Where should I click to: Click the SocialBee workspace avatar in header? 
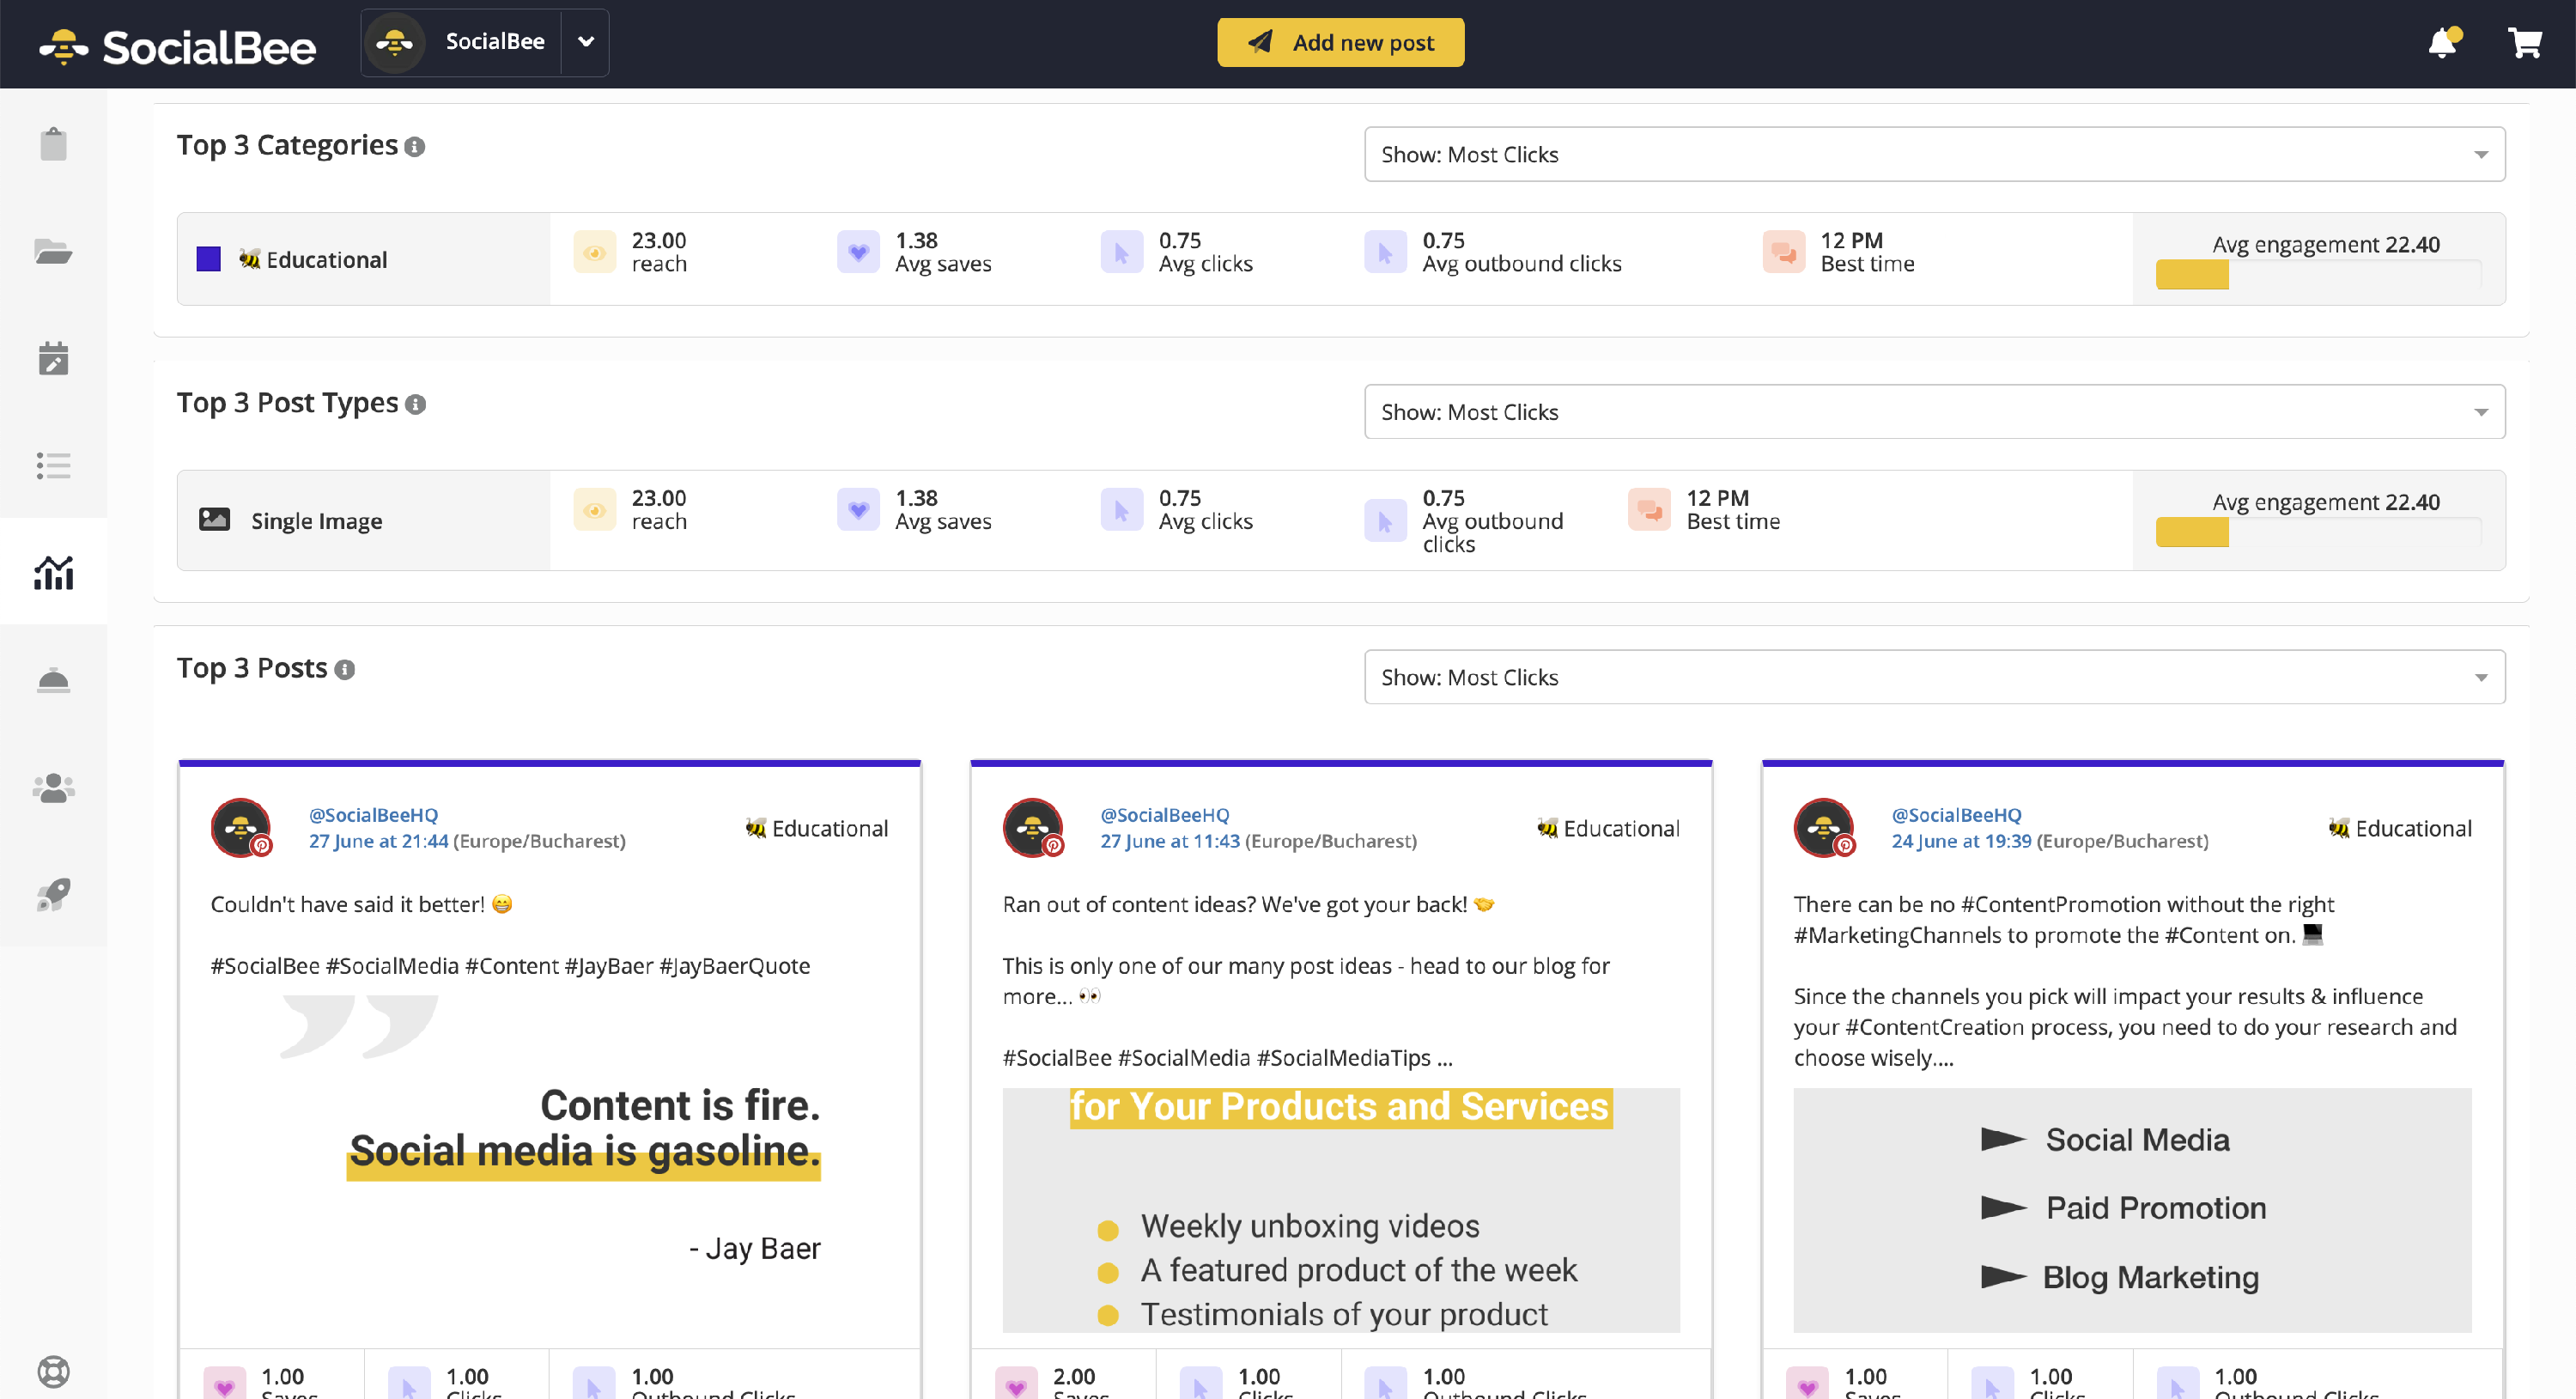[395, 42]
